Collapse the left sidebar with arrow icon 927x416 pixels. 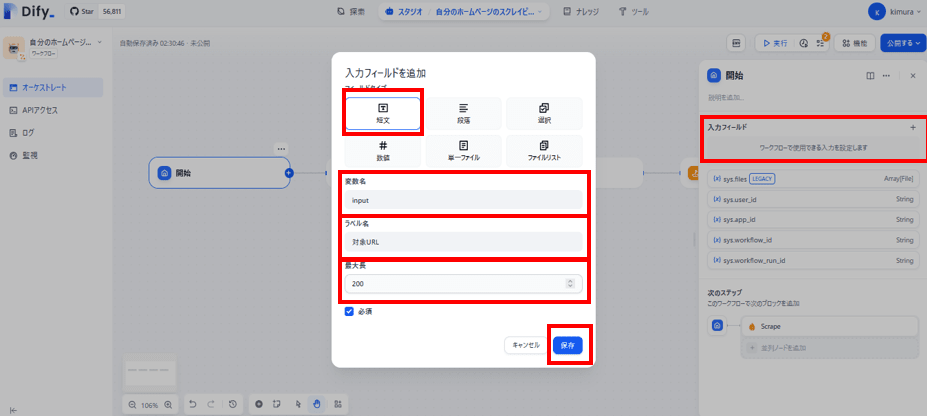pyautogui.click(x=13, y=411)
